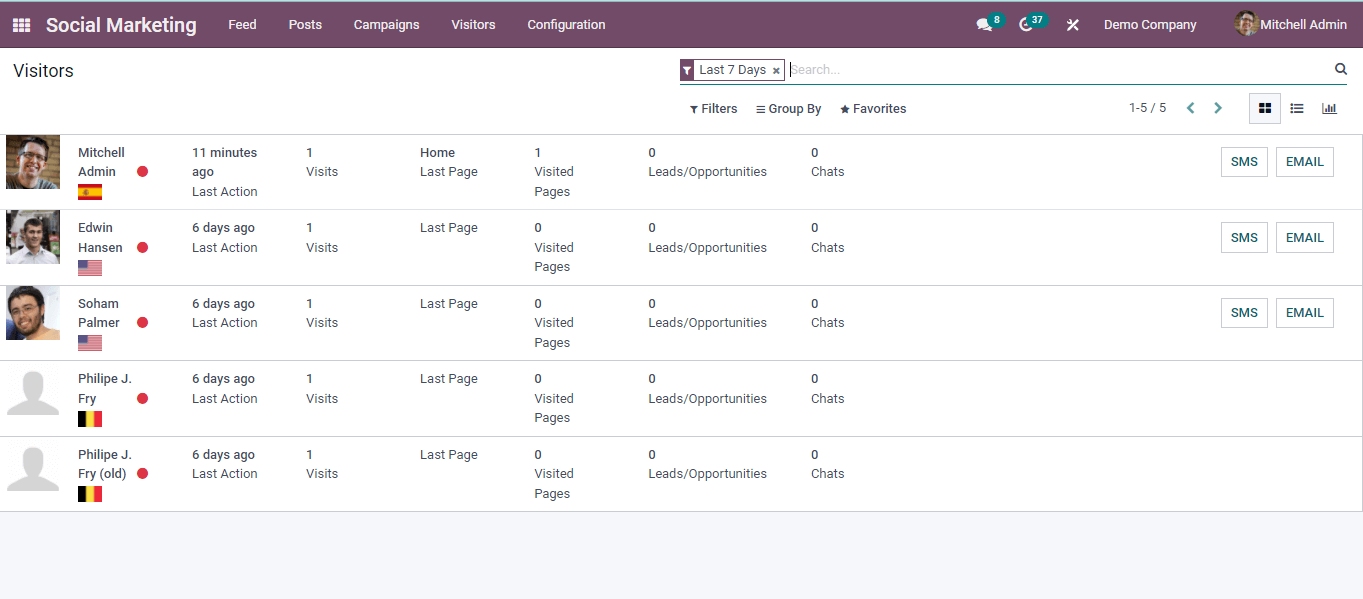Switch to graph view

[x=1329, y=108]
